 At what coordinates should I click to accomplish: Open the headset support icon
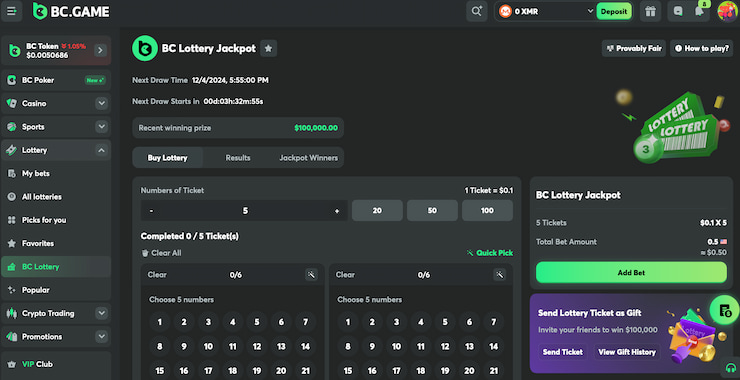tap(731, 368)
